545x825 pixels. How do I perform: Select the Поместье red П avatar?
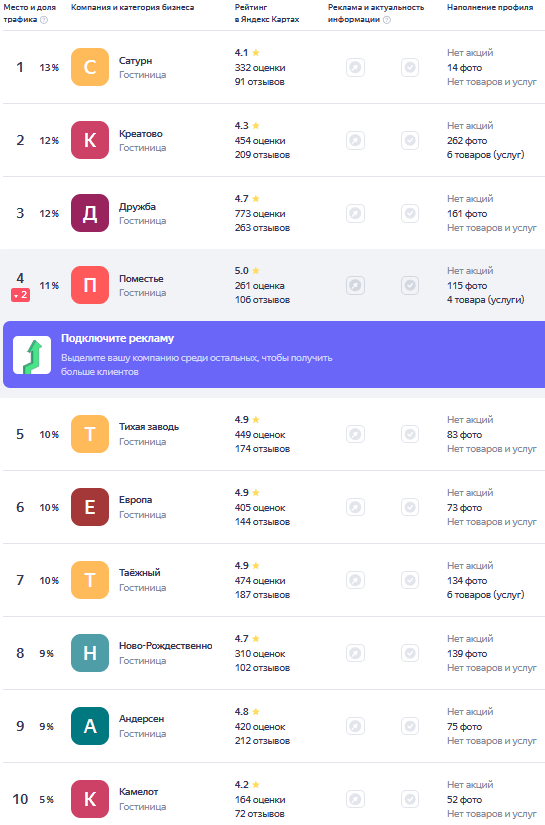90,285
